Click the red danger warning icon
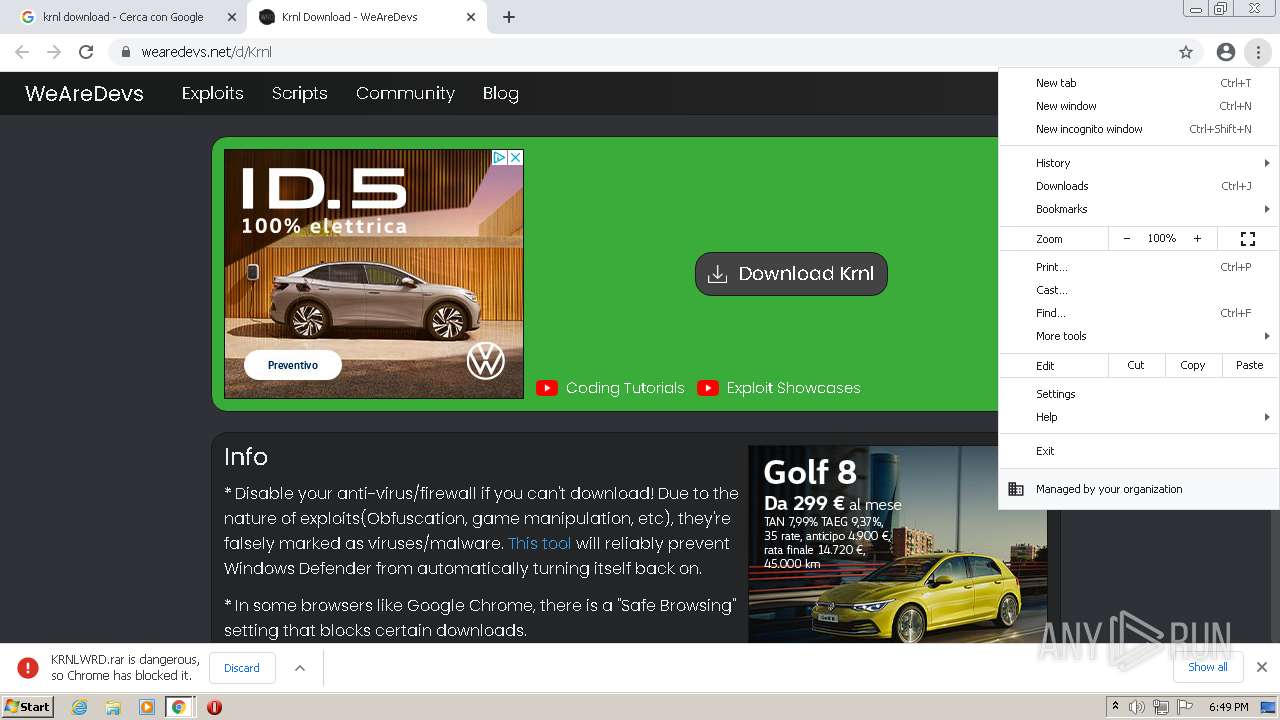Screen dimensions: 1280x720 pyautogui.click(x=28, y=667)
